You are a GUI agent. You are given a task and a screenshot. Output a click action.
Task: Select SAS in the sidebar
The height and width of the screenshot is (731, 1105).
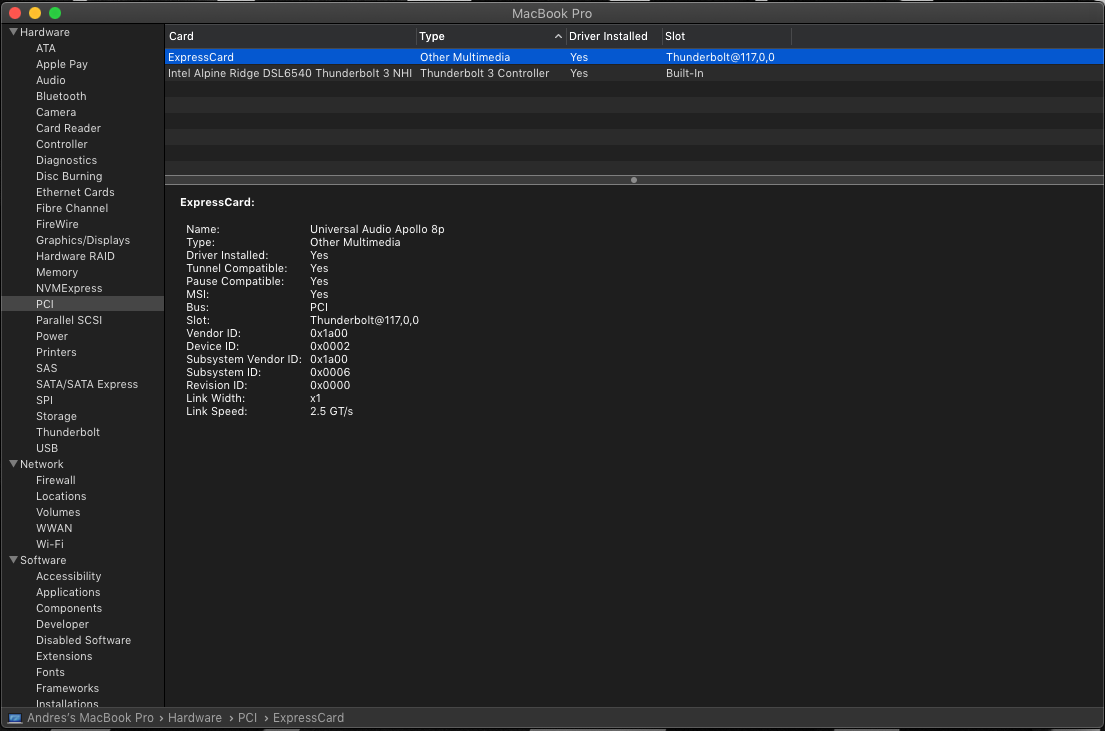[x=47, y=368]
